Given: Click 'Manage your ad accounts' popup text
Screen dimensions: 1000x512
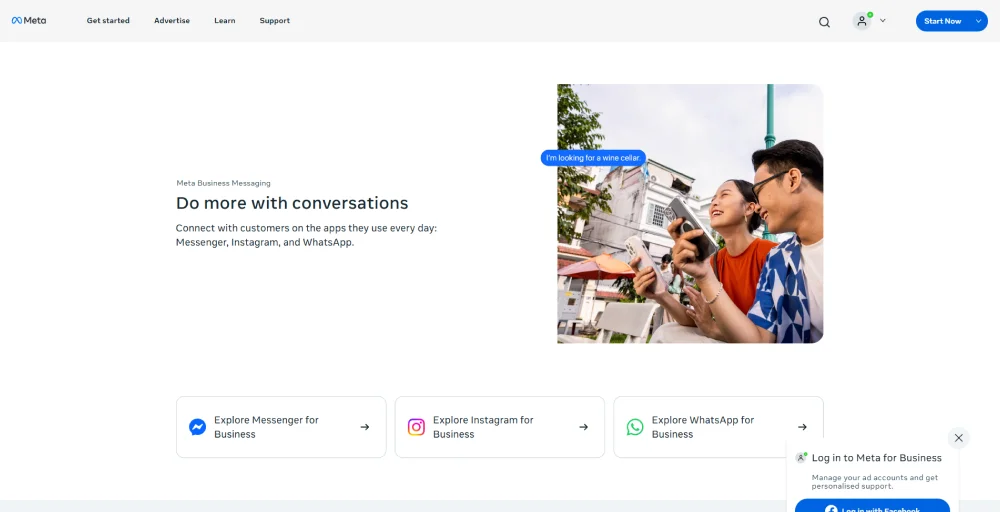Looking at the screenshot, I should click(874, 481).
